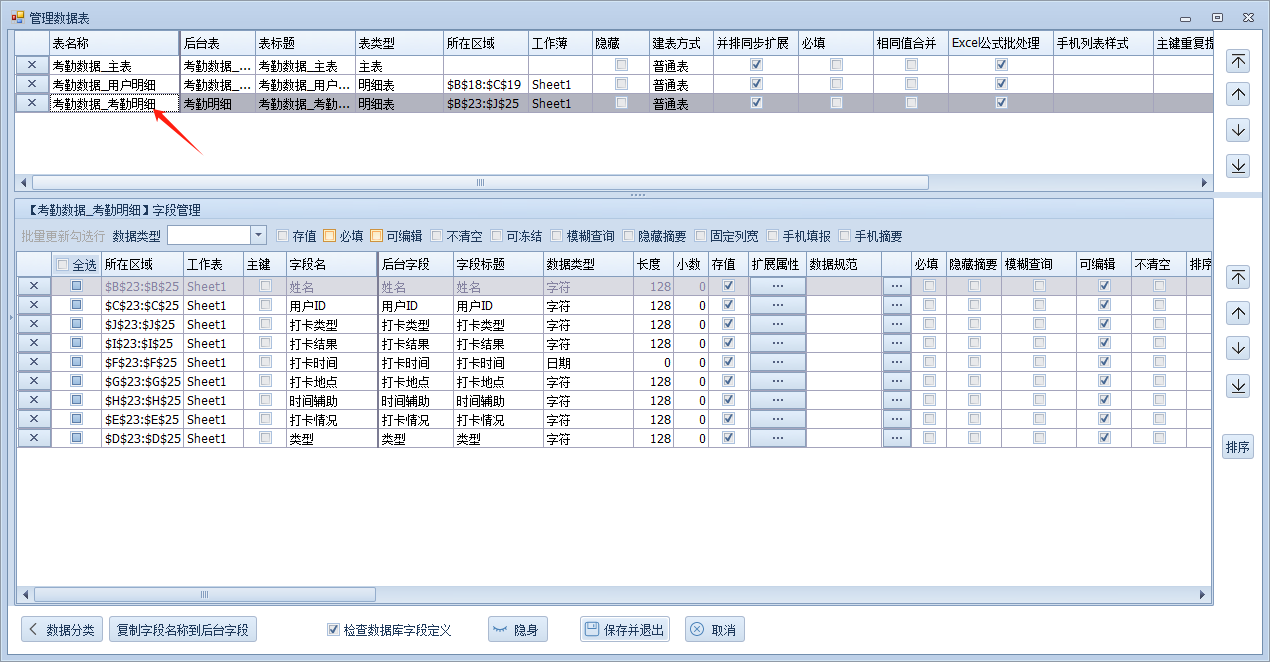The width and height of the screenshot is (1270, 662).
Task: Enable the 模糊查询 batch option checkbox
Action: click(x=557, y=236)
